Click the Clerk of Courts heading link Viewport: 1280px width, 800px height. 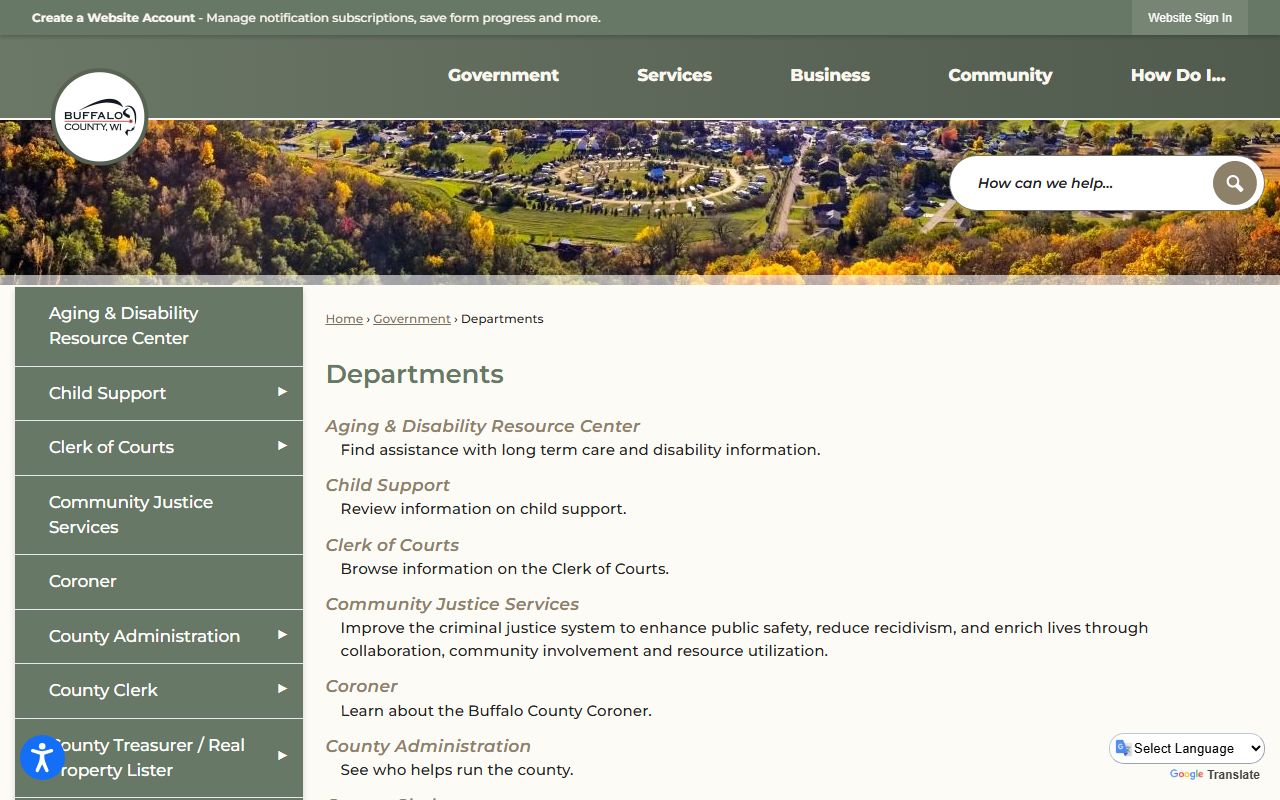tap(392, 545)
